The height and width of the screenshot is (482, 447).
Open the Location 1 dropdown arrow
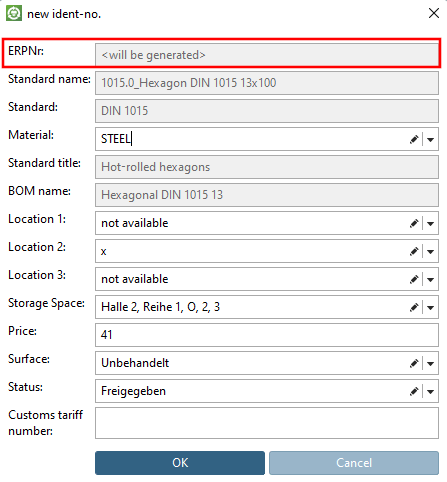(430, 224)
